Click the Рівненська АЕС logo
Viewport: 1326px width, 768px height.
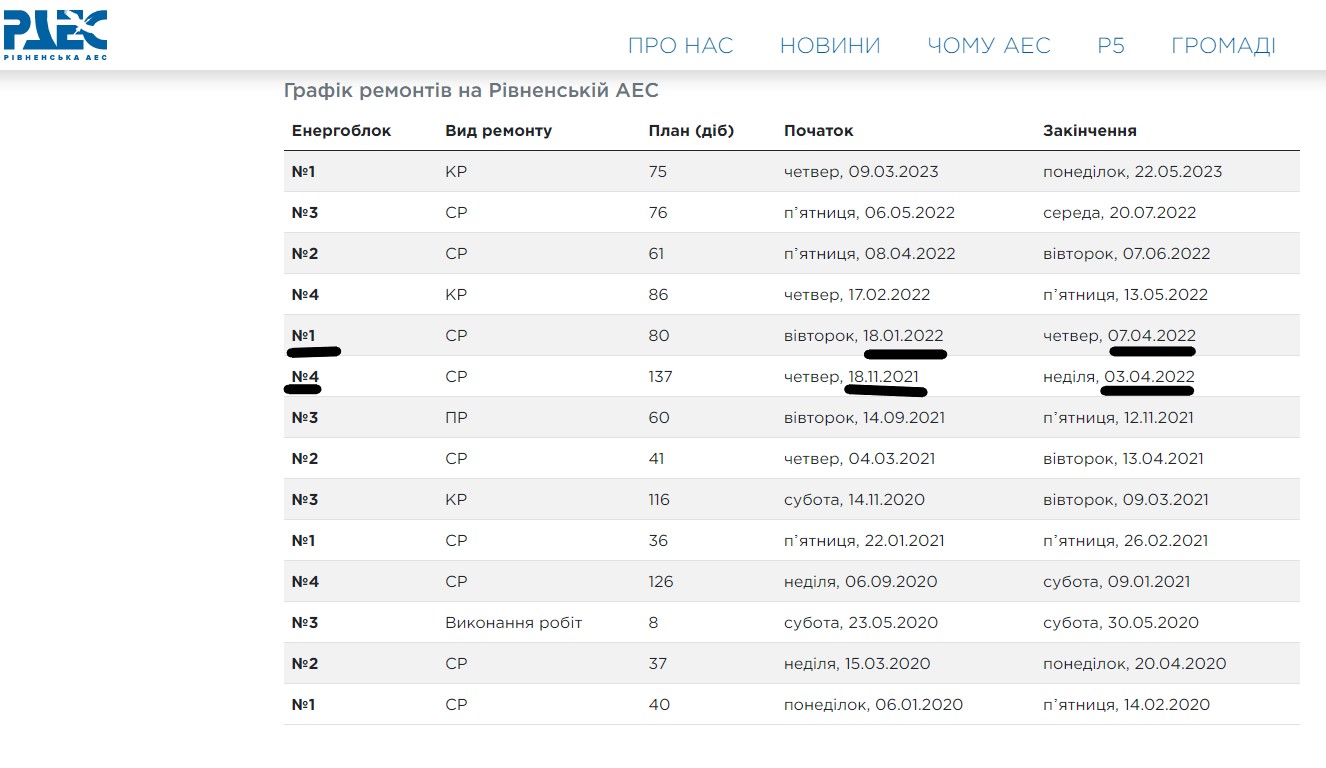55,35
